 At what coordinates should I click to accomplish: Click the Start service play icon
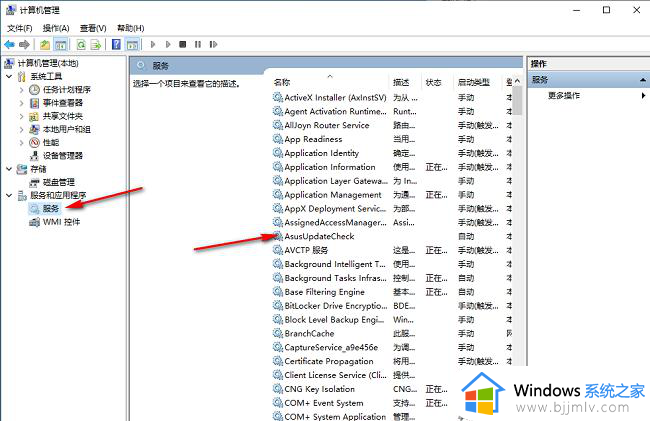(153, 44)
